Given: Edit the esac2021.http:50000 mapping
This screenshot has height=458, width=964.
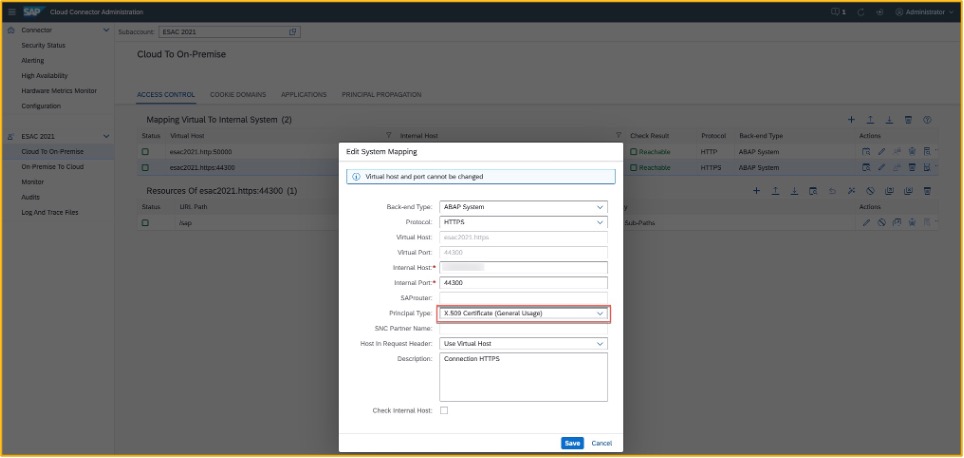Looking at the screenshot, I should coord(882,151).
